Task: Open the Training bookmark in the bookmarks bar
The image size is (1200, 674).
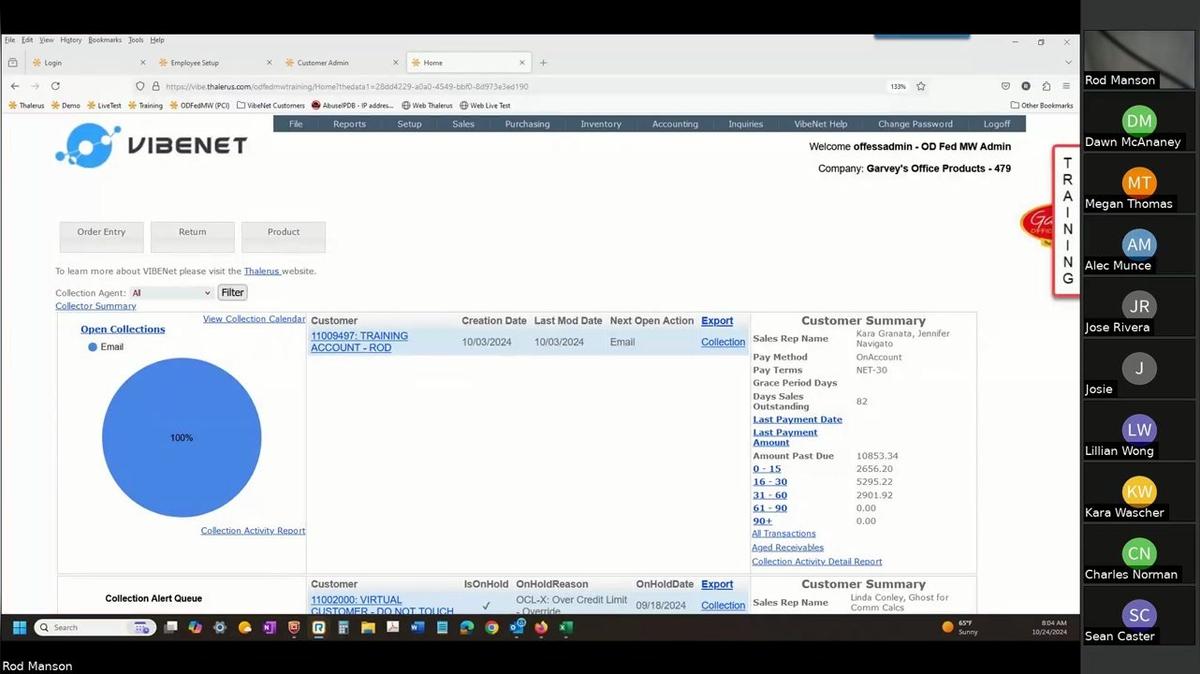Action: click(148, 105)
